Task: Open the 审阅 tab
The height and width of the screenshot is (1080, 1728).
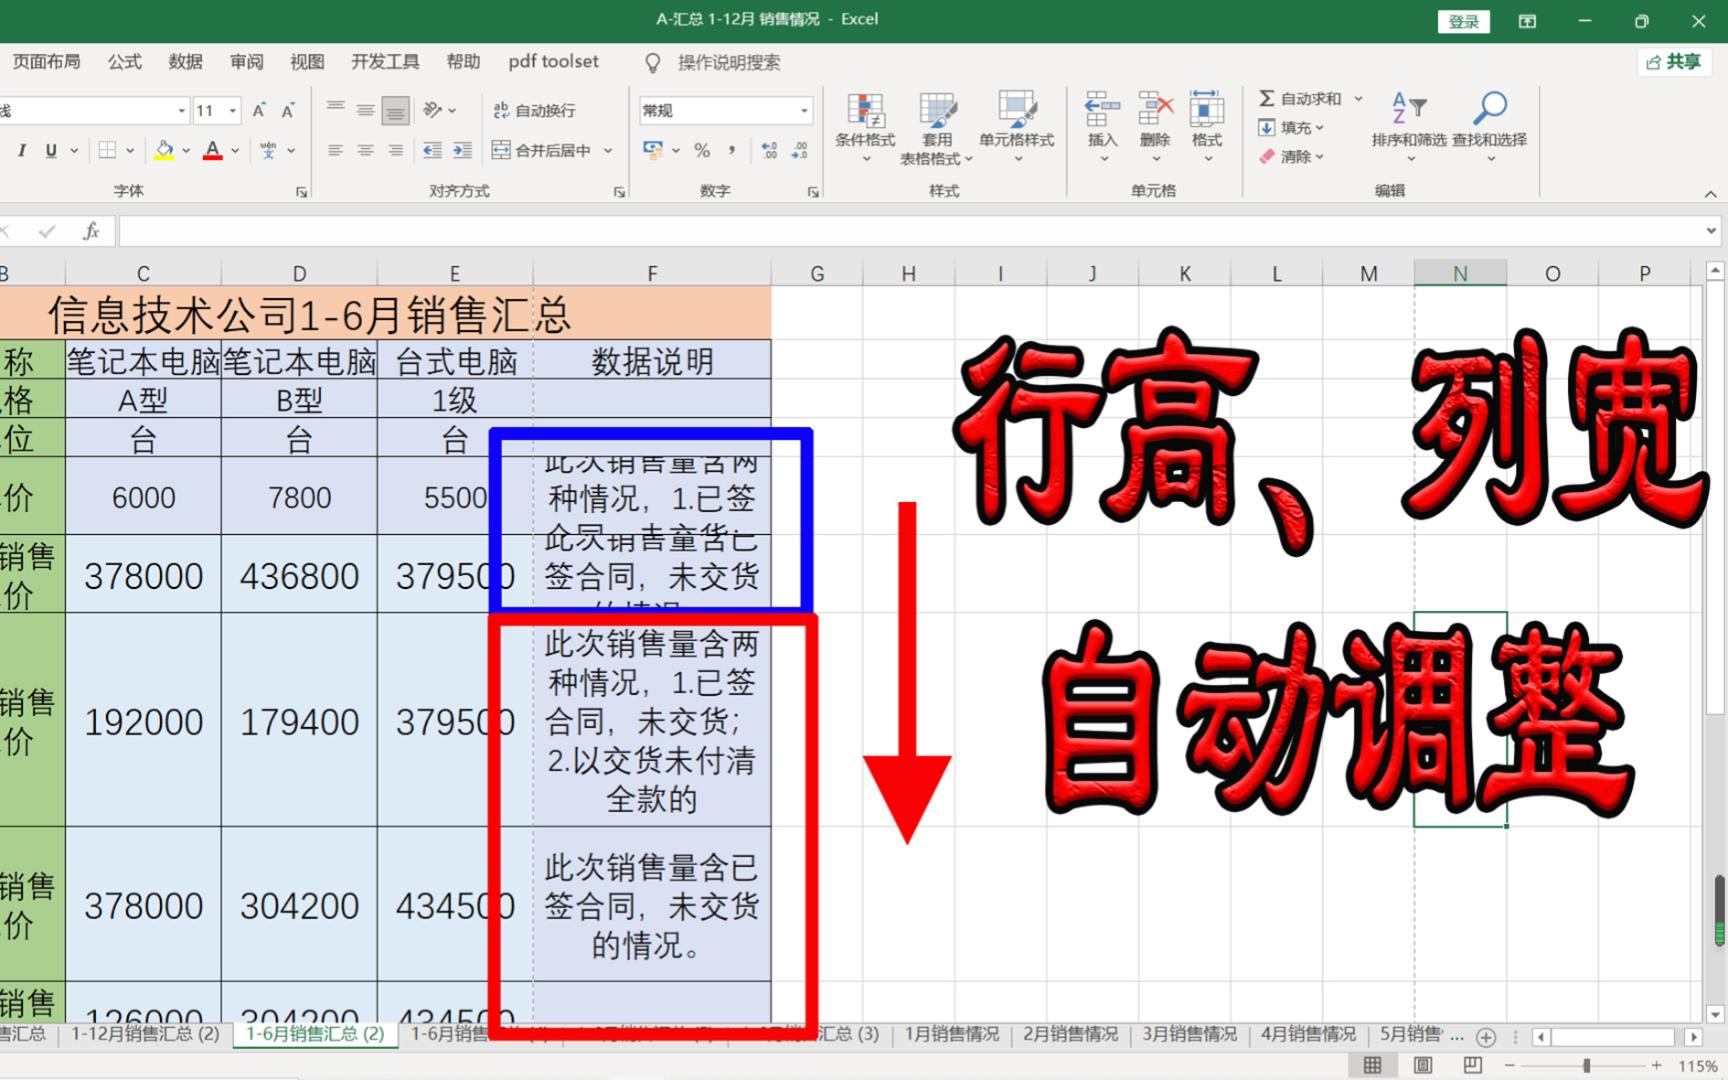Action: [x=246, y=62]
